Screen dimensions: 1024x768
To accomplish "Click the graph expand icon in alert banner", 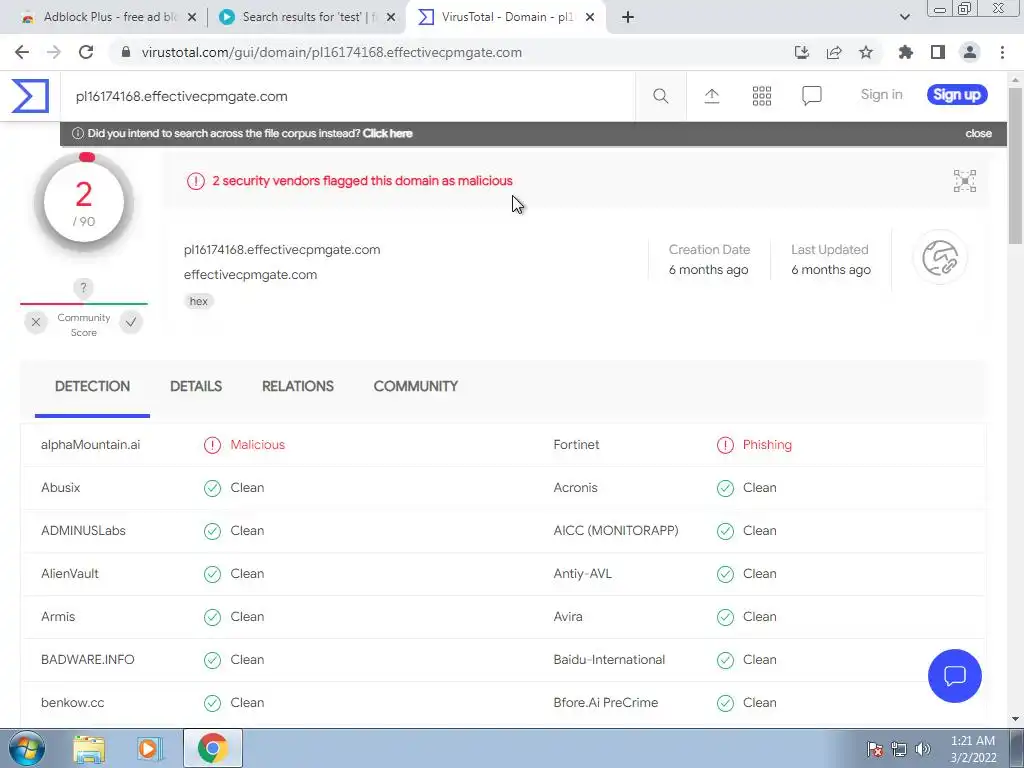I will pos(965,181).
